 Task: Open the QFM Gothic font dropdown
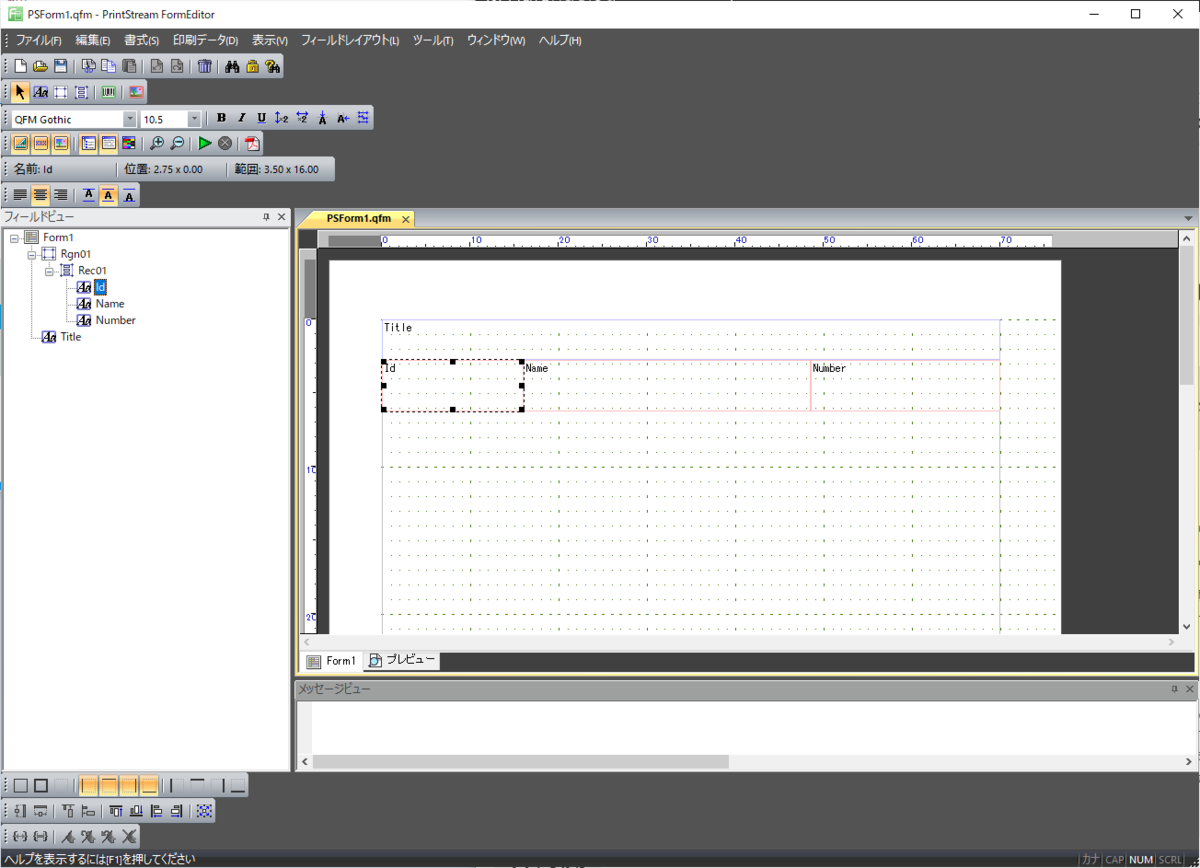click(x=129, y=119)
